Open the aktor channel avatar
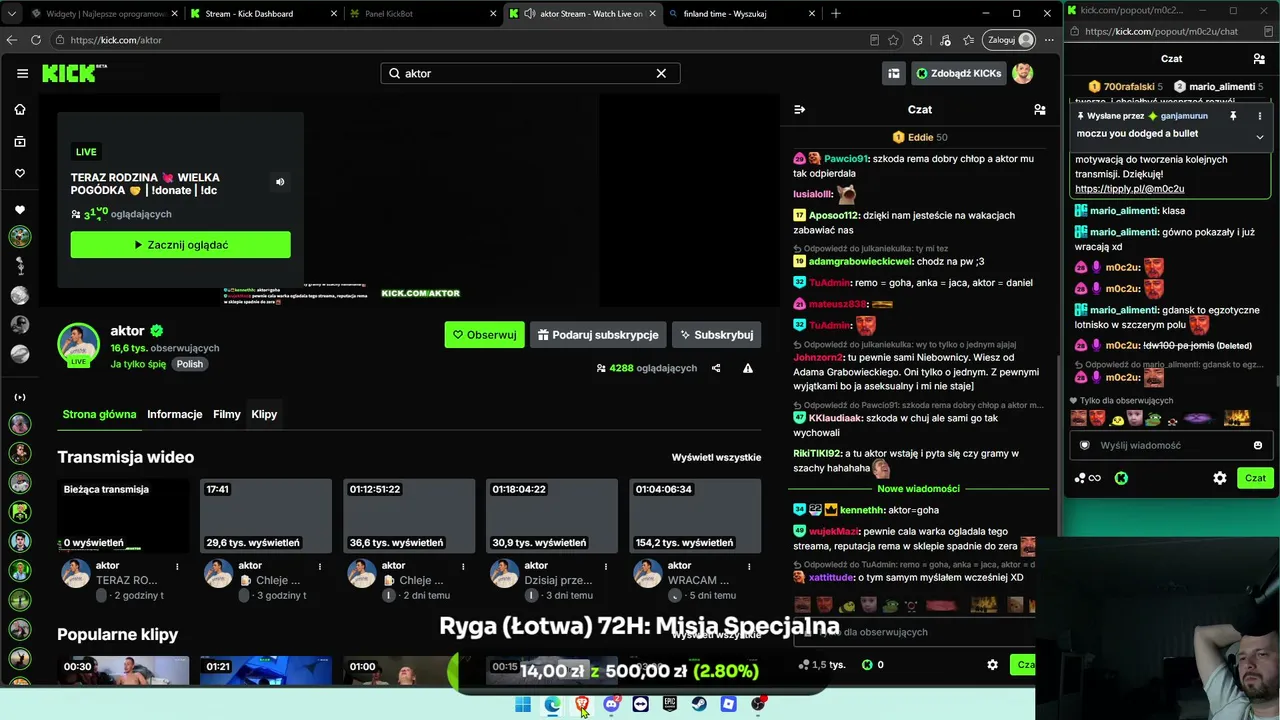Image resolution: width=1280 pixels, height=720 pixels. tap(78, 345)
